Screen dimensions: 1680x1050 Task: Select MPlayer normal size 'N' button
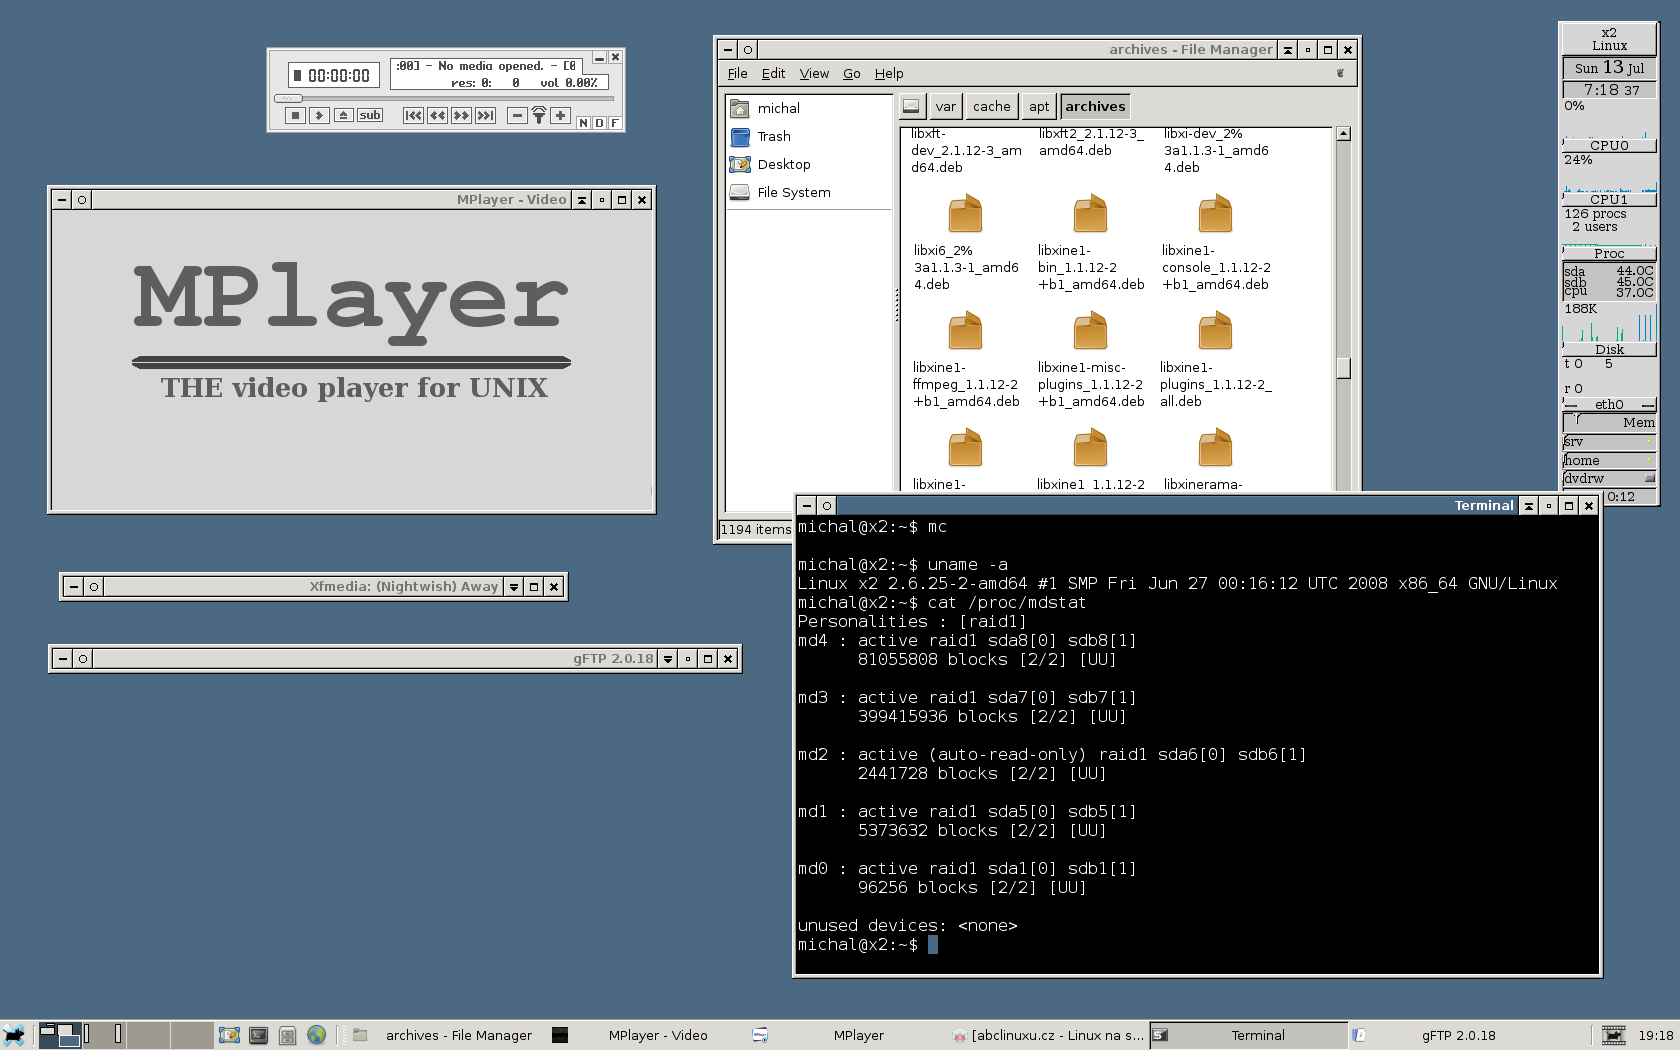pyautogui.click(x=584, y=123)
